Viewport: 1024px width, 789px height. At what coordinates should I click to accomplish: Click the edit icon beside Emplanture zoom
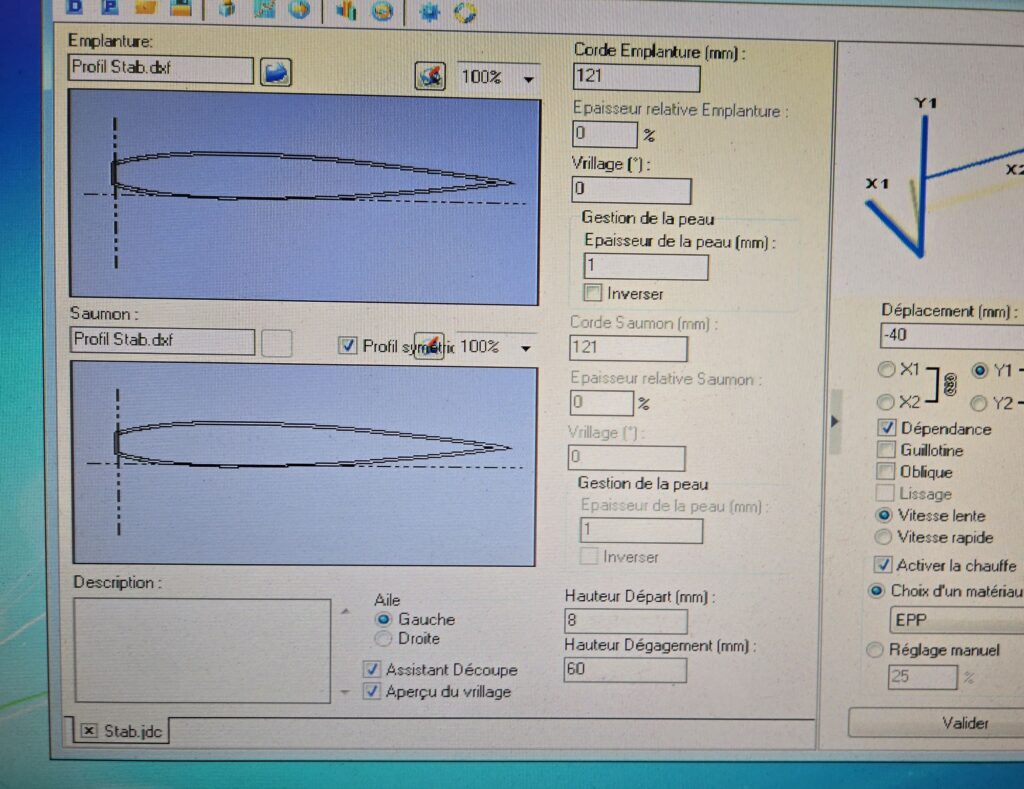[430, 77]
